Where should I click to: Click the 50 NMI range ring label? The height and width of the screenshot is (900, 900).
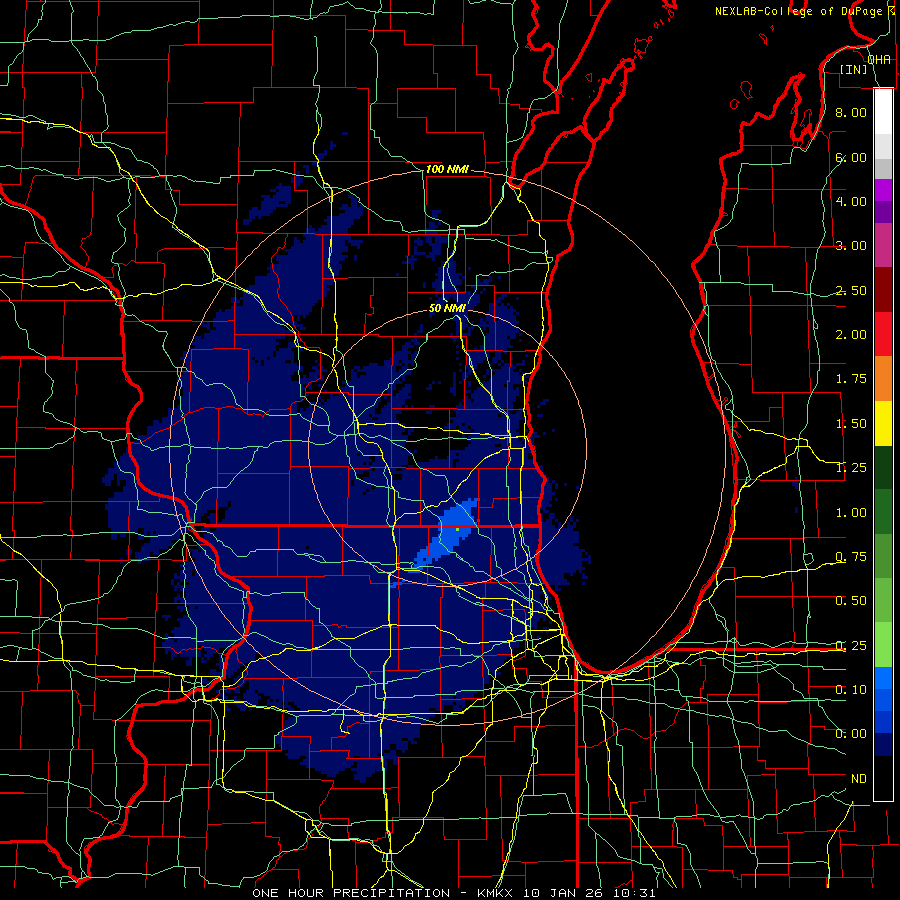pos(447,308)
